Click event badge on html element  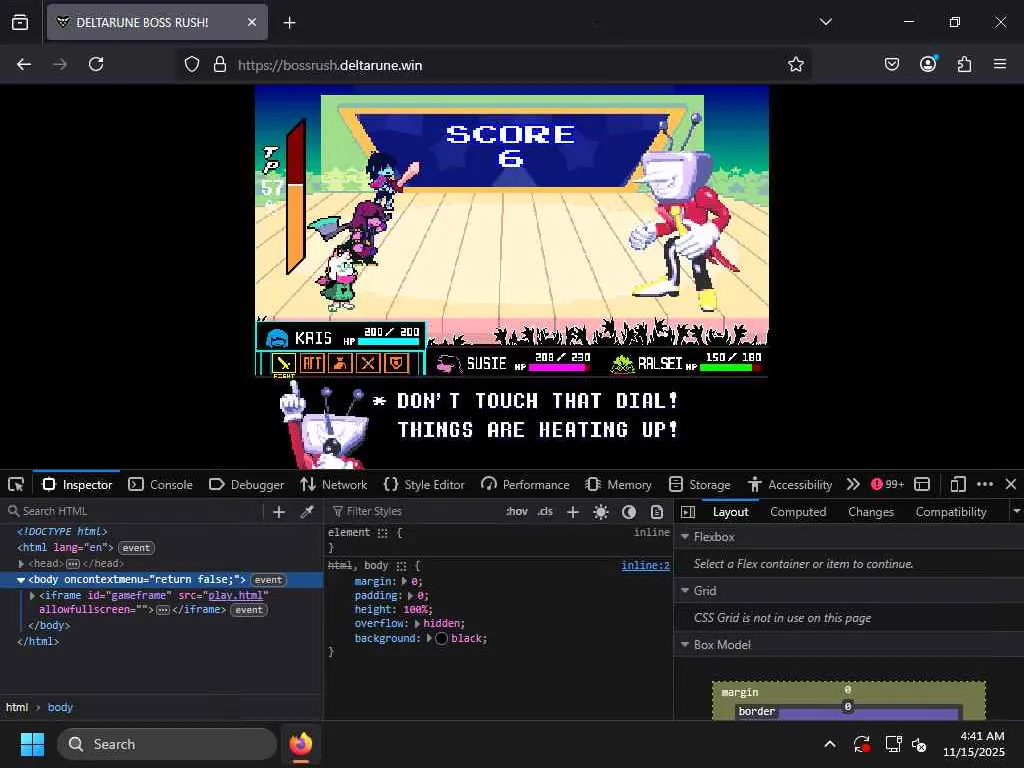pos(136,548)
